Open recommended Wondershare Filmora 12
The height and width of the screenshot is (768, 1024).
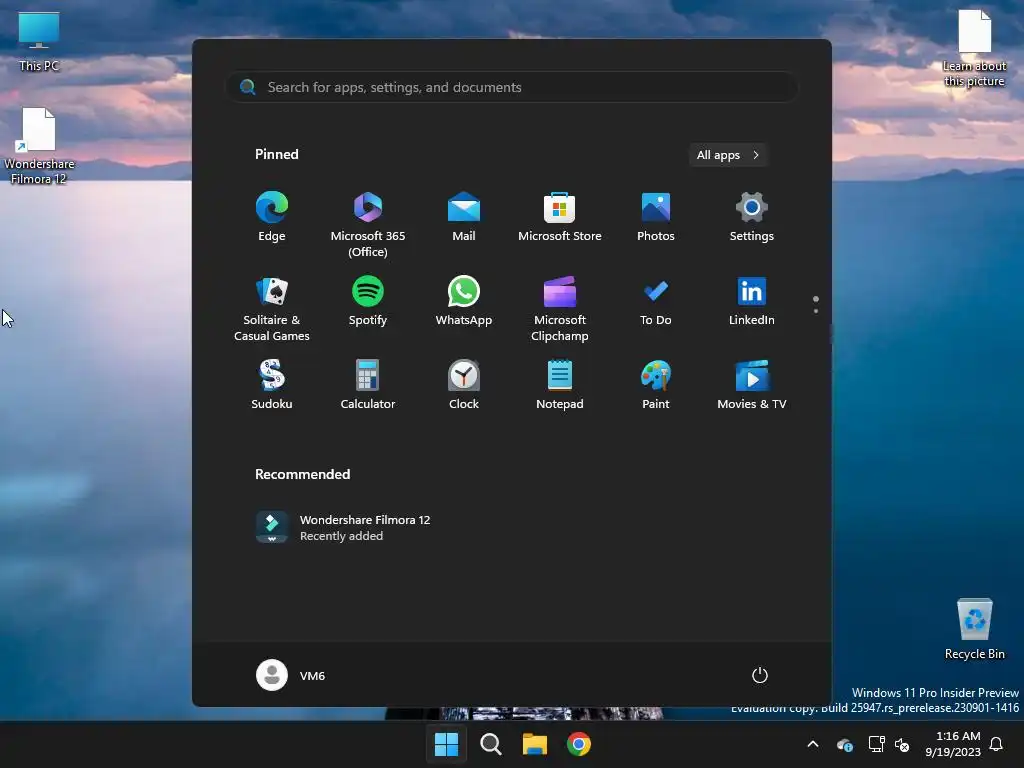tap(344, 528)
